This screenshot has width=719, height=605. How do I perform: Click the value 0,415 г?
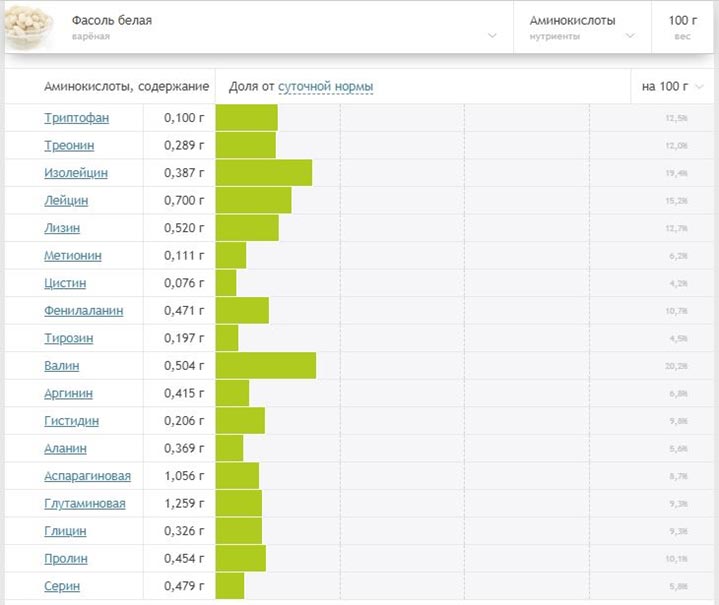coord(184,393)
